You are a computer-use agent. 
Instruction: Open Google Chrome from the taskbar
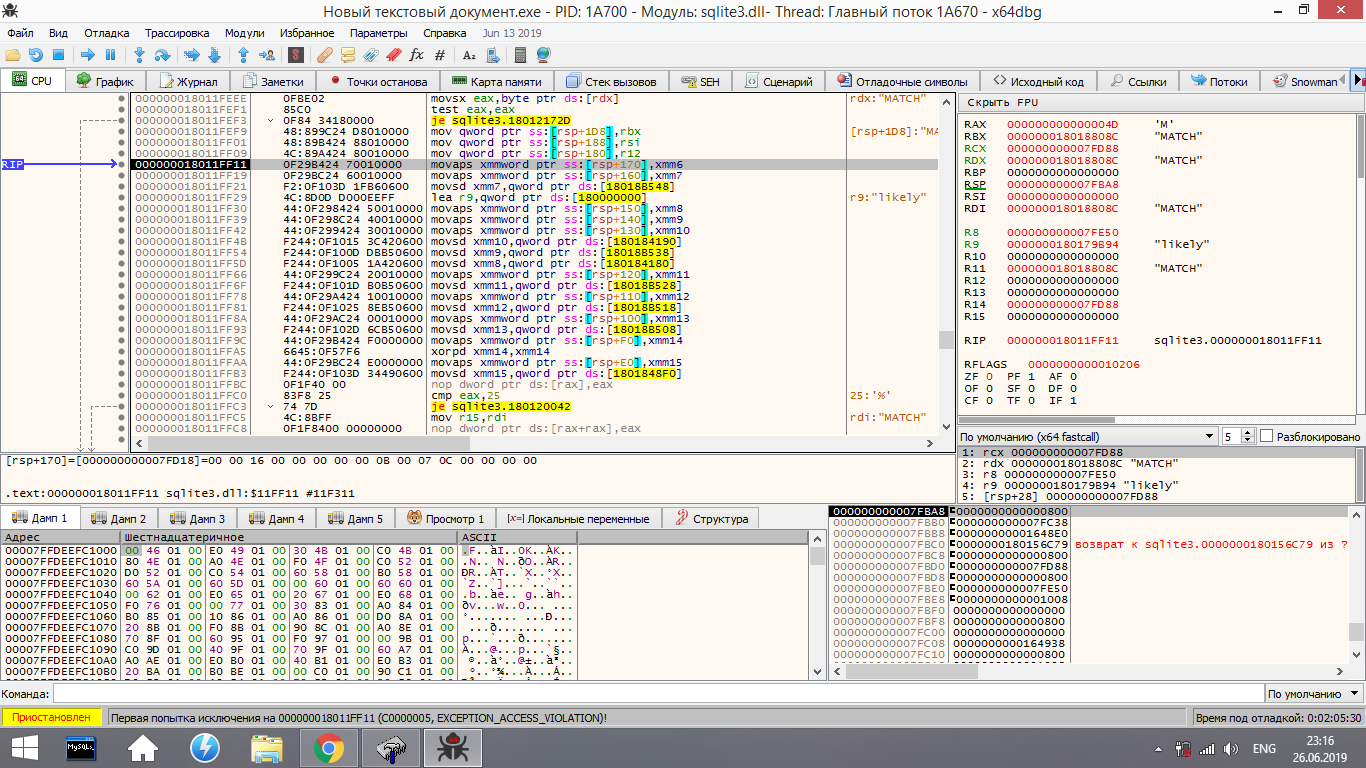329,747
